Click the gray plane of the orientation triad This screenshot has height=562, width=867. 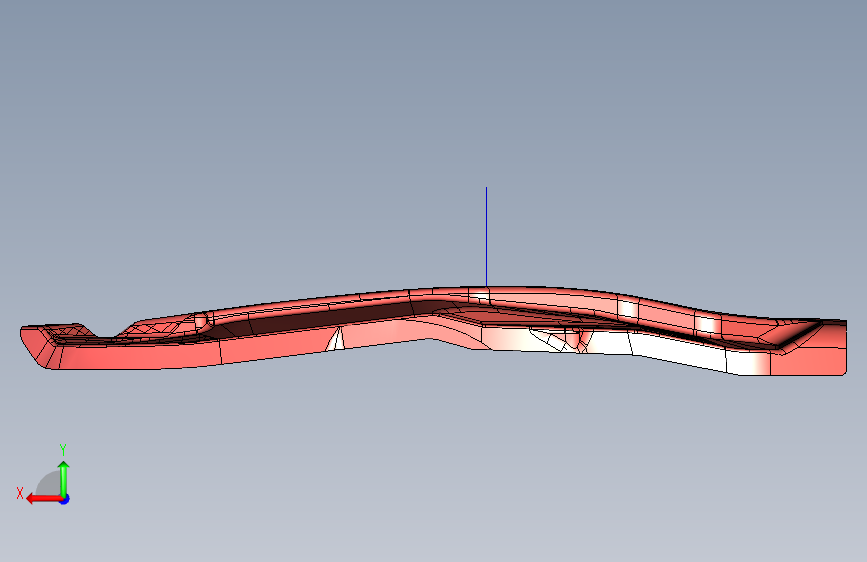point(49,485)
